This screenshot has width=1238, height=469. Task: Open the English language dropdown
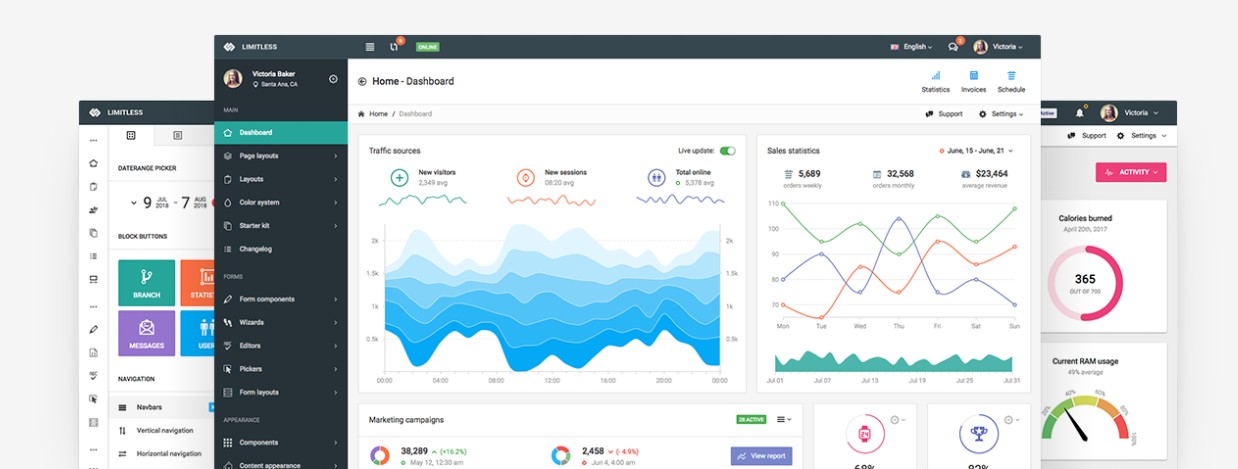click(x=911, y=47)
